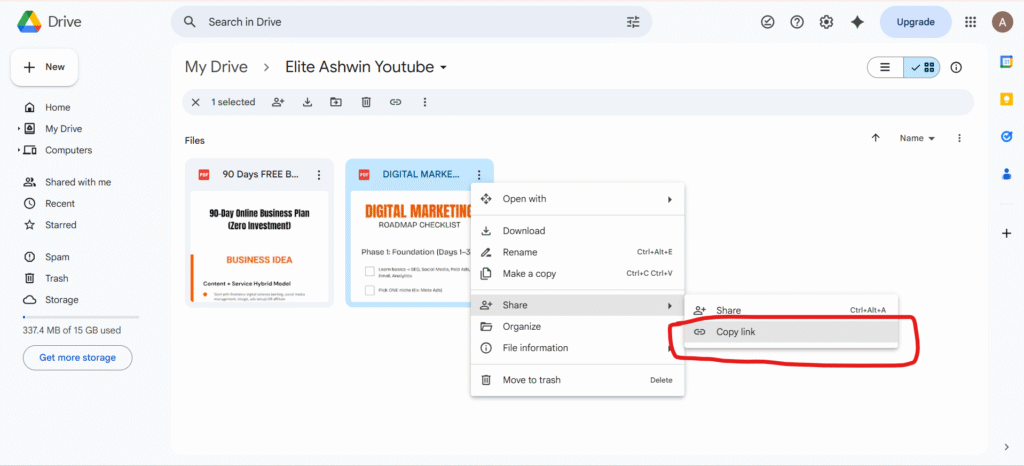Click the storage usage bar

80,317
